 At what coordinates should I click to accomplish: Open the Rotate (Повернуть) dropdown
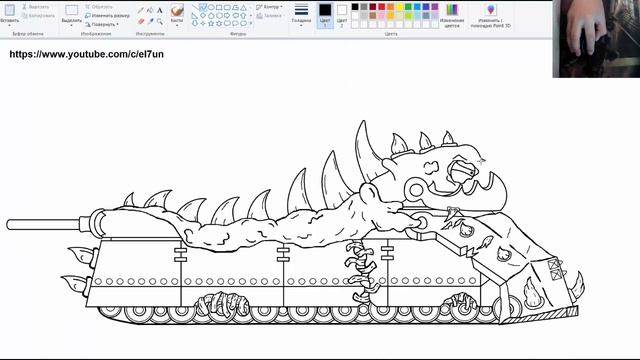click(x=102, y=24)
